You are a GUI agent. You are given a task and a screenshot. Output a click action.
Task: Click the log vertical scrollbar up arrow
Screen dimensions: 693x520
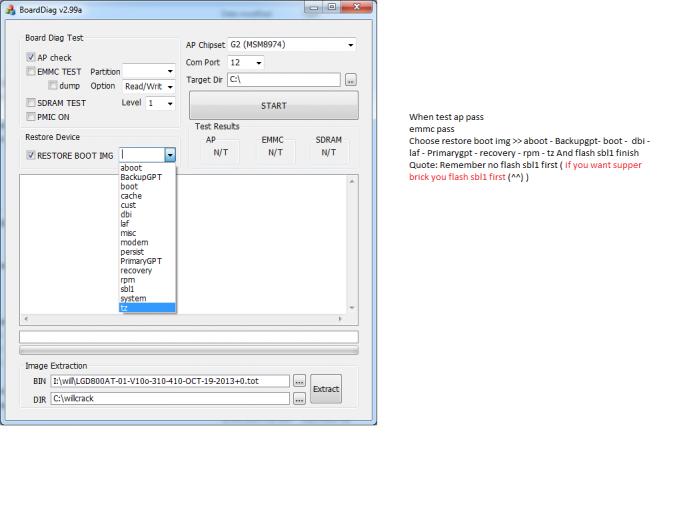352,182
